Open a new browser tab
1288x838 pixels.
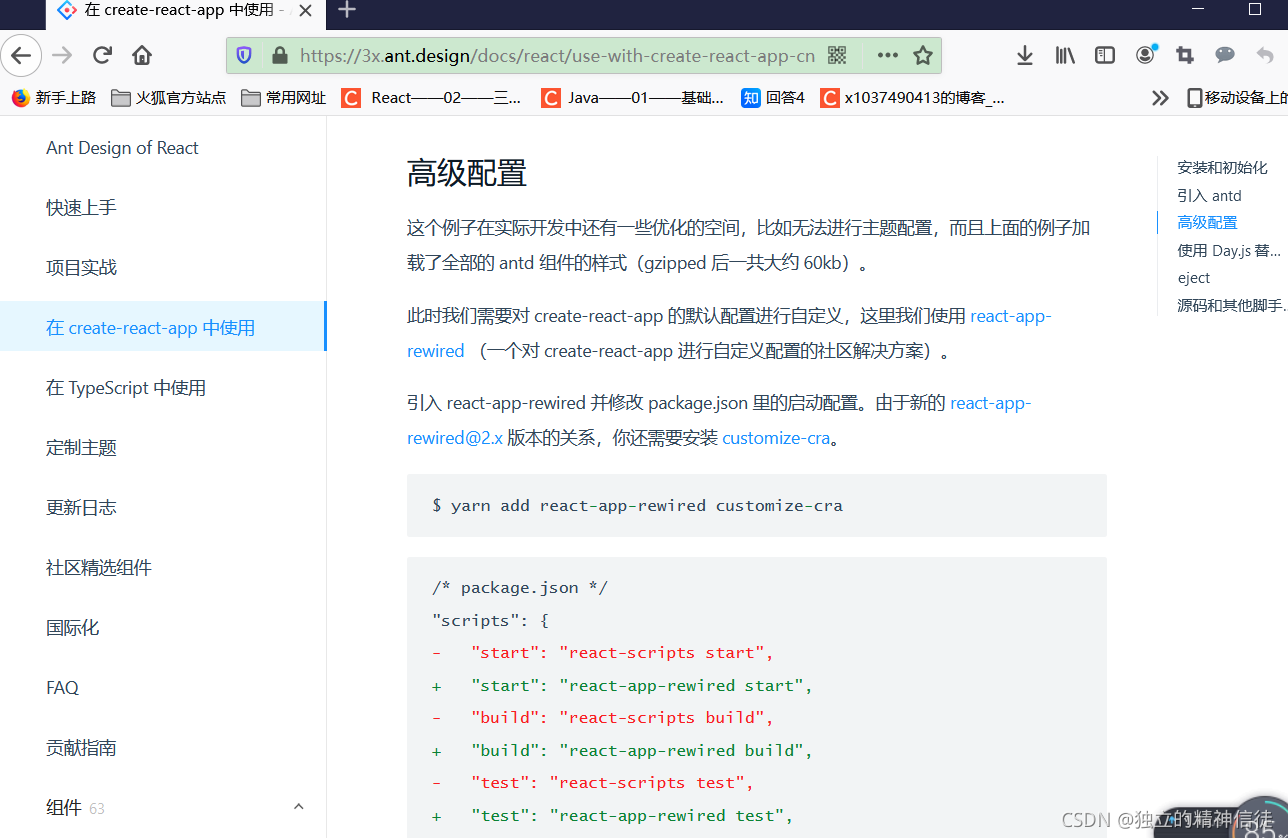(x=347, y=10)
